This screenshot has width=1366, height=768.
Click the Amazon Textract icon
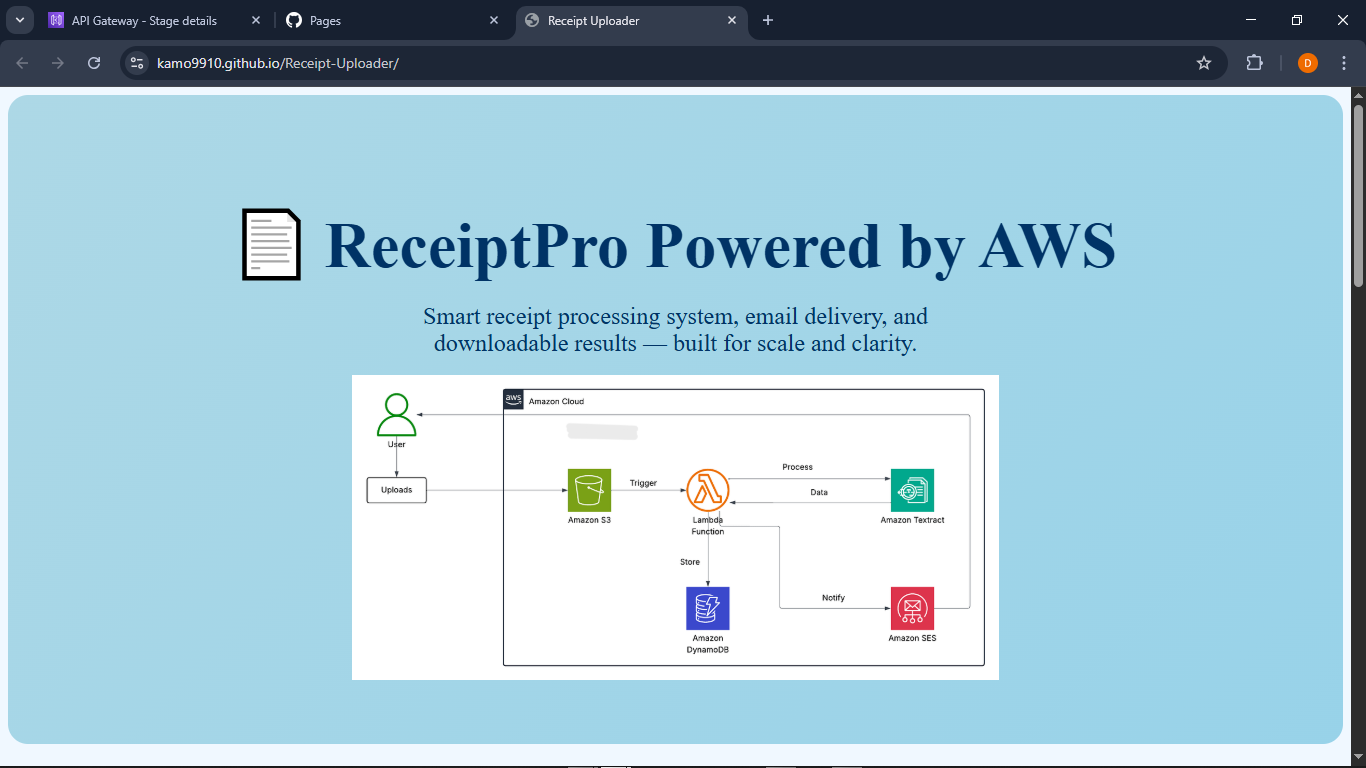point(912,490)
